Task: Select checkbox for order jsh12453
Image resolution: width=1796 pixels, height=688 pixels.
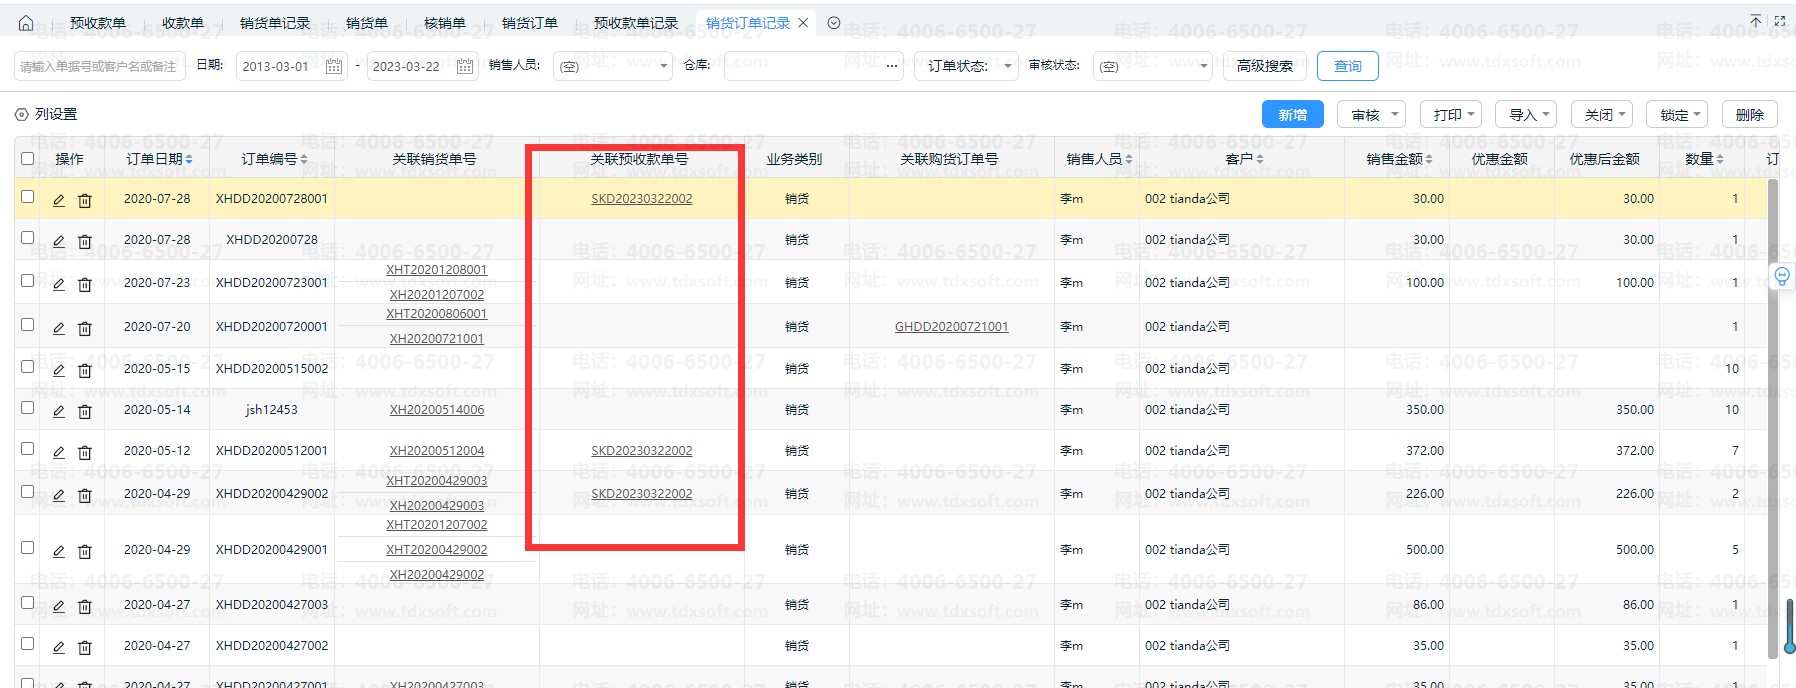Action: (x=28, y=408)
